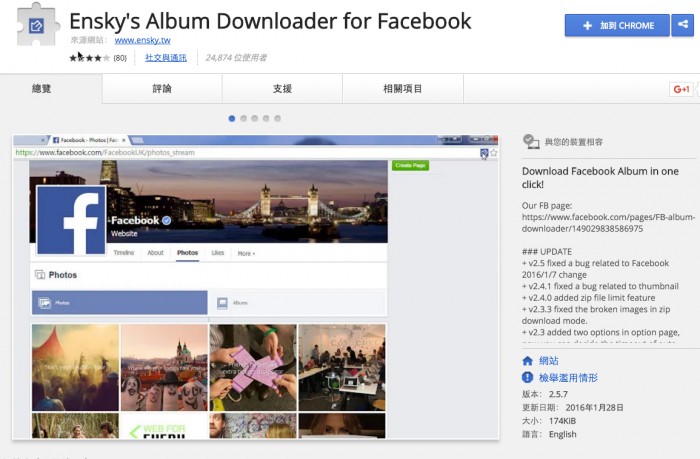700x459 pixels.
Task: Click 'Download Facebook Album in one click!' heading
Action: pyautogui.click(x=600, y=178)
